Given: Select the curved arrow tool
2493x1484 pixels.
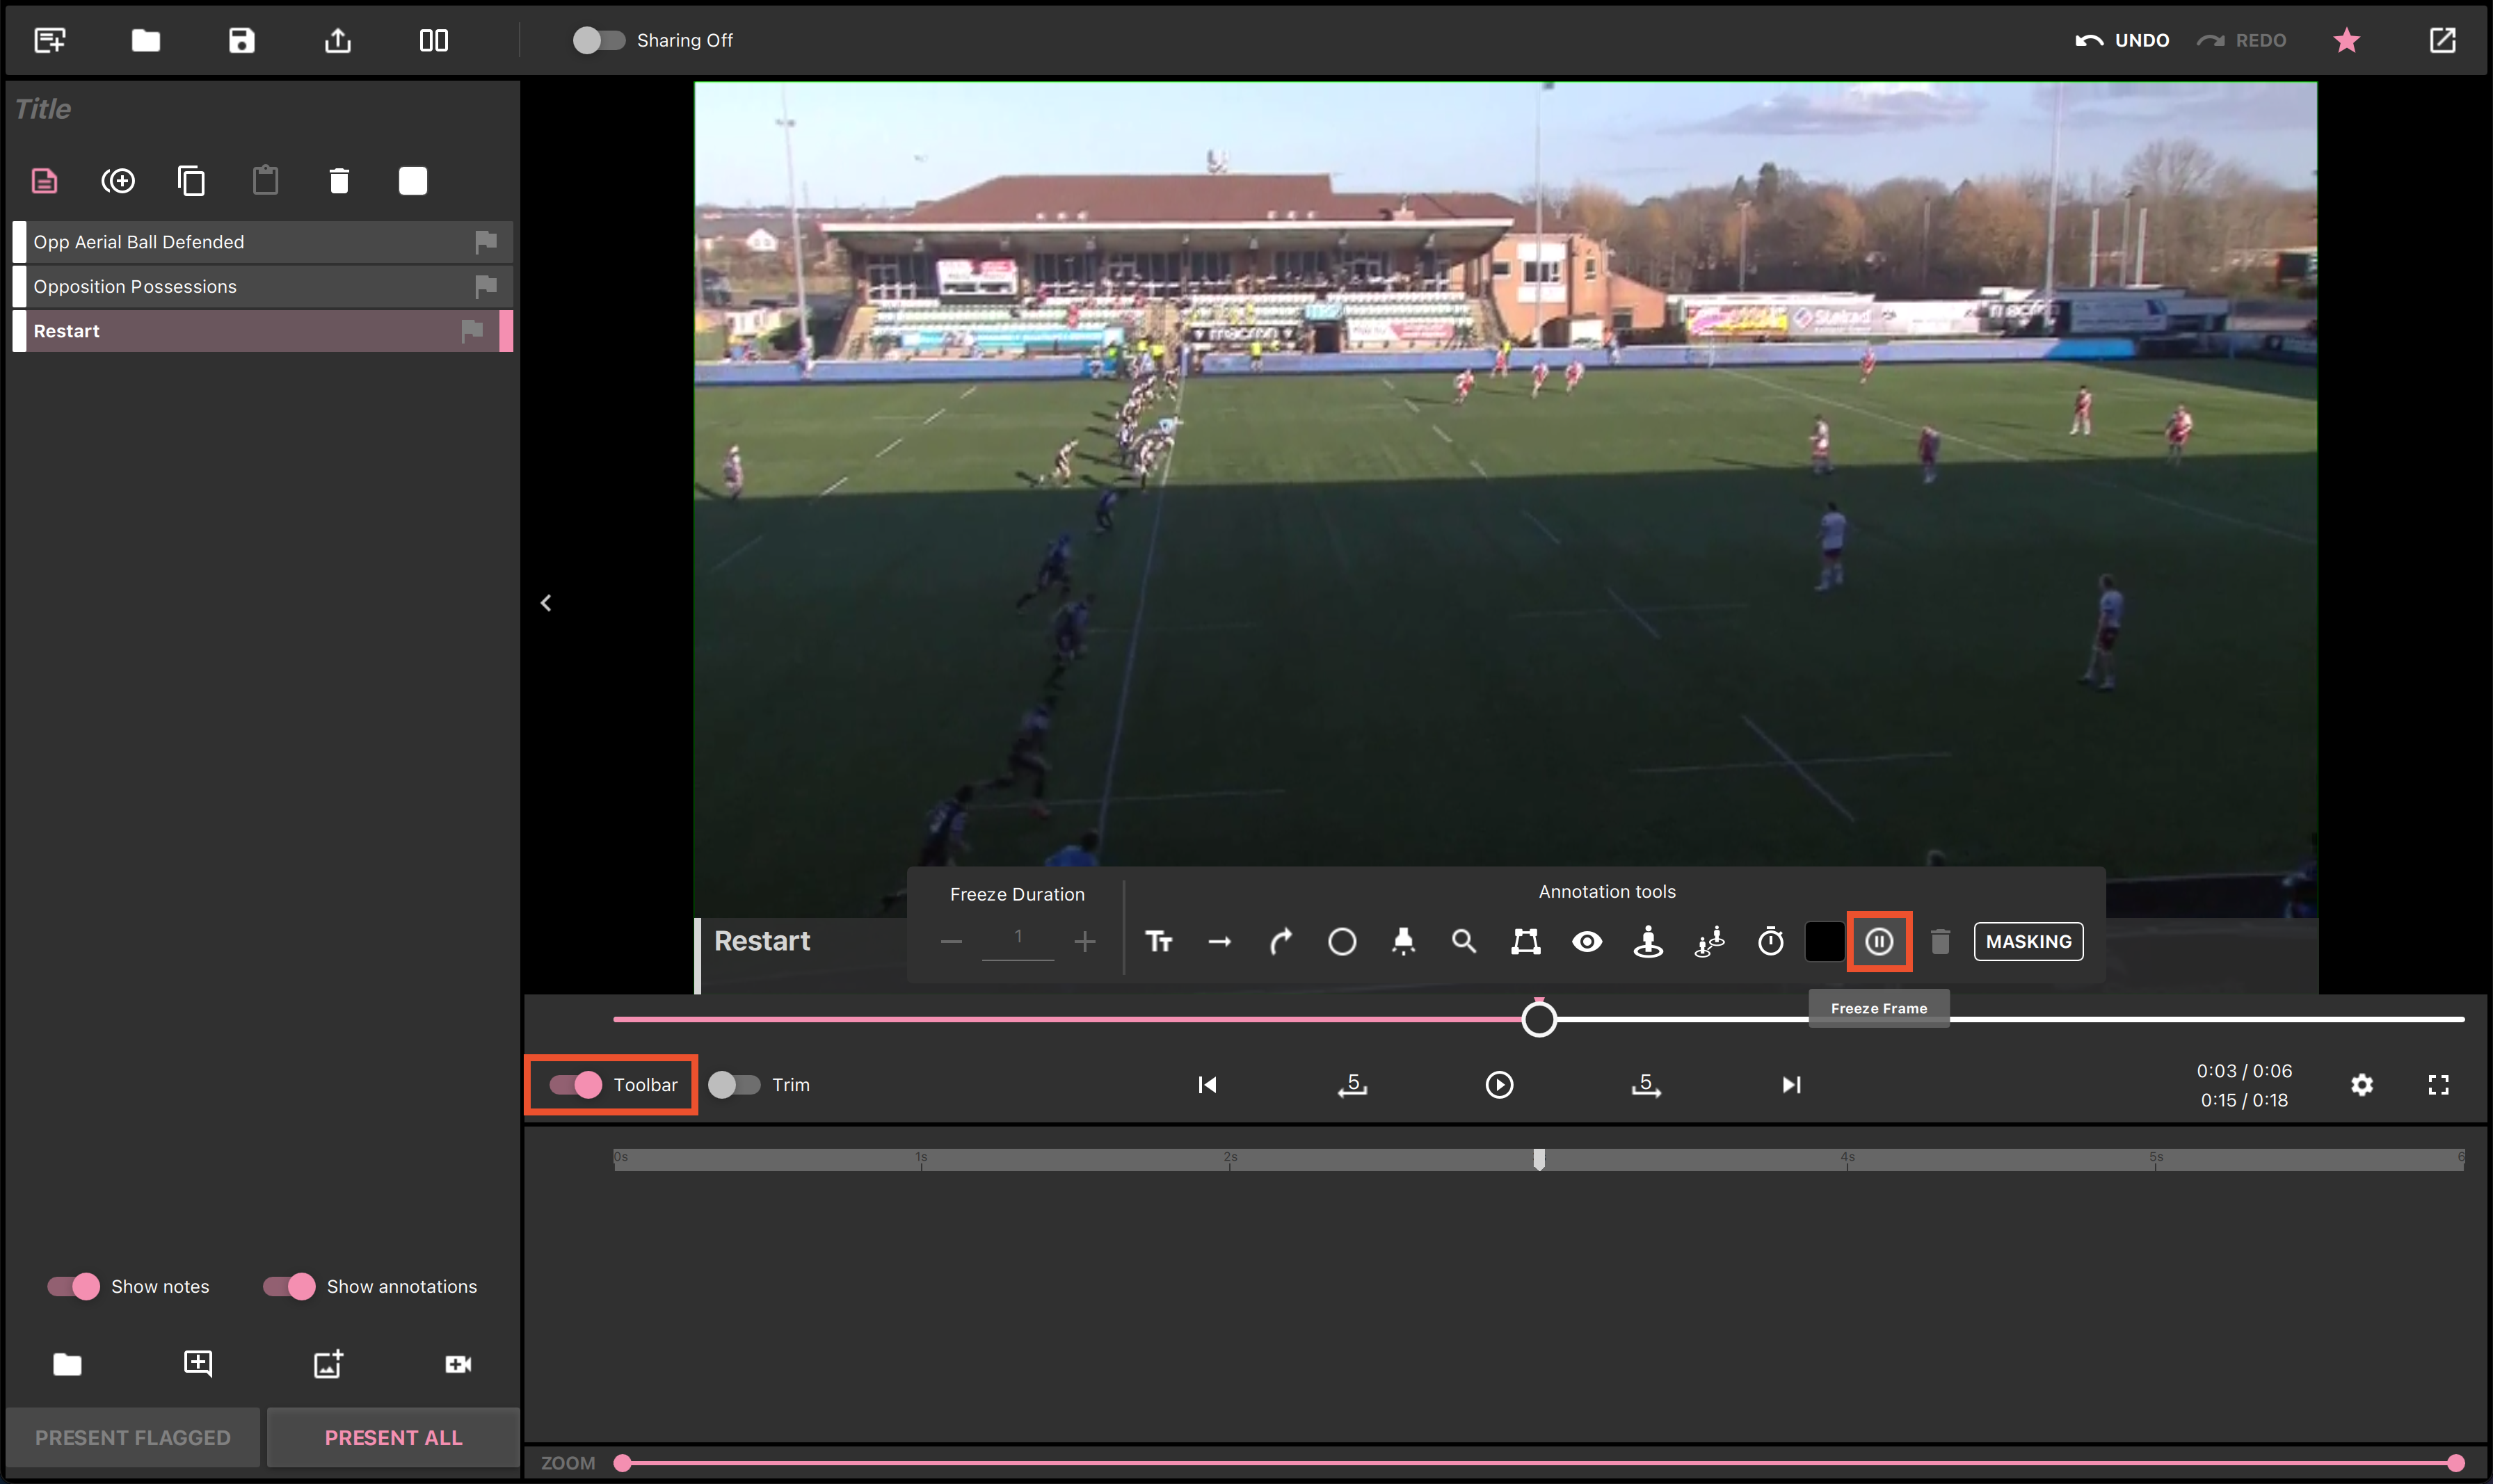Looking at the screenshot, I should coord(1281,941).
